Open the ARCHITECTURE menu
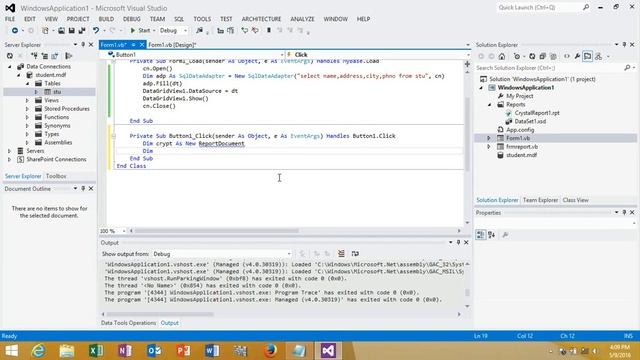 click(261, 19)
